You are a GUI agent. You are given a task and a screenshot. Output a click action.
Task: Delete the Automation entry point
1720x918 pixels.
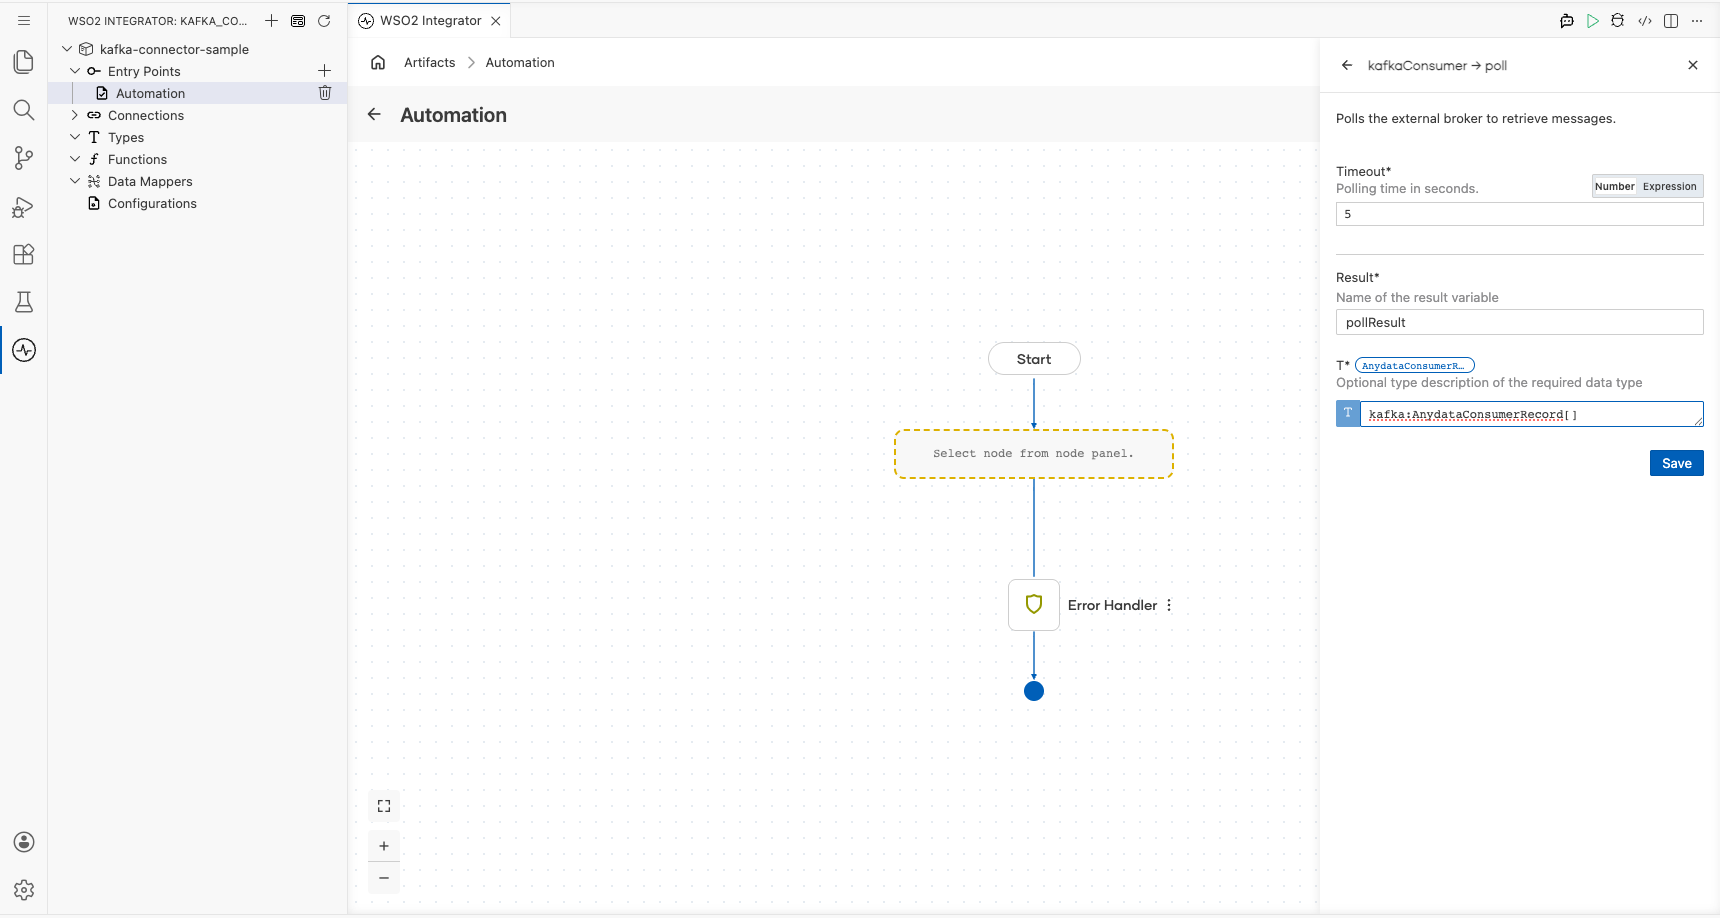[324, 93]
